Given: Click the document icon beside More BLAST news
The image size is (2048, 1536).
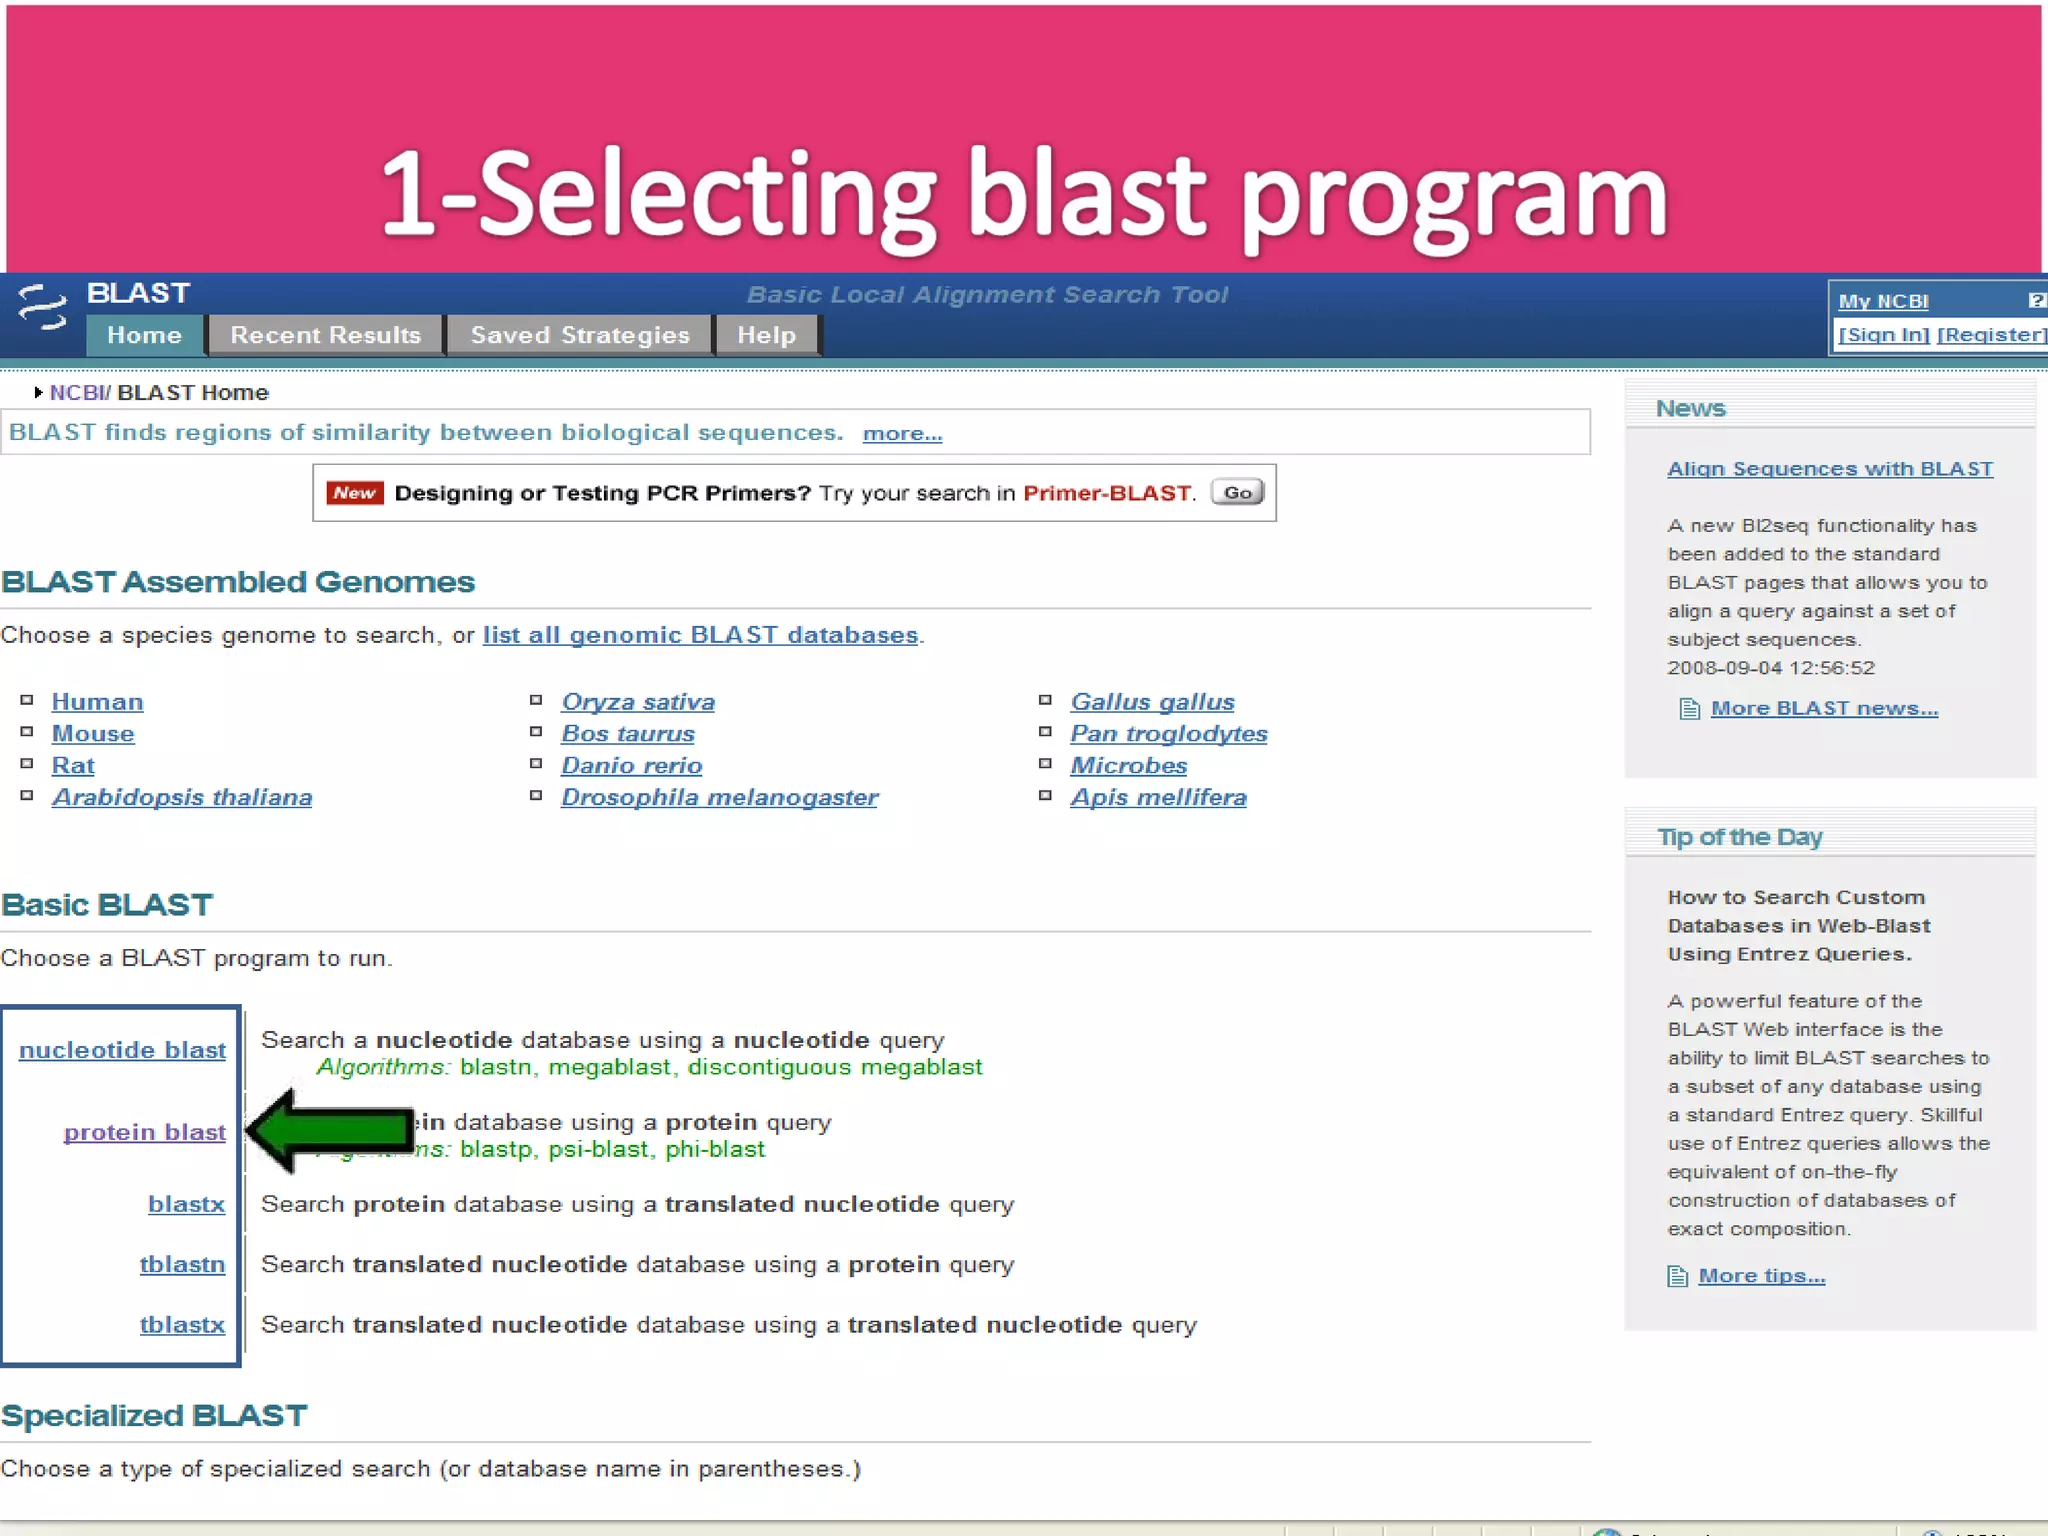Looking at the screenshot, I should tap(1689, 709).
